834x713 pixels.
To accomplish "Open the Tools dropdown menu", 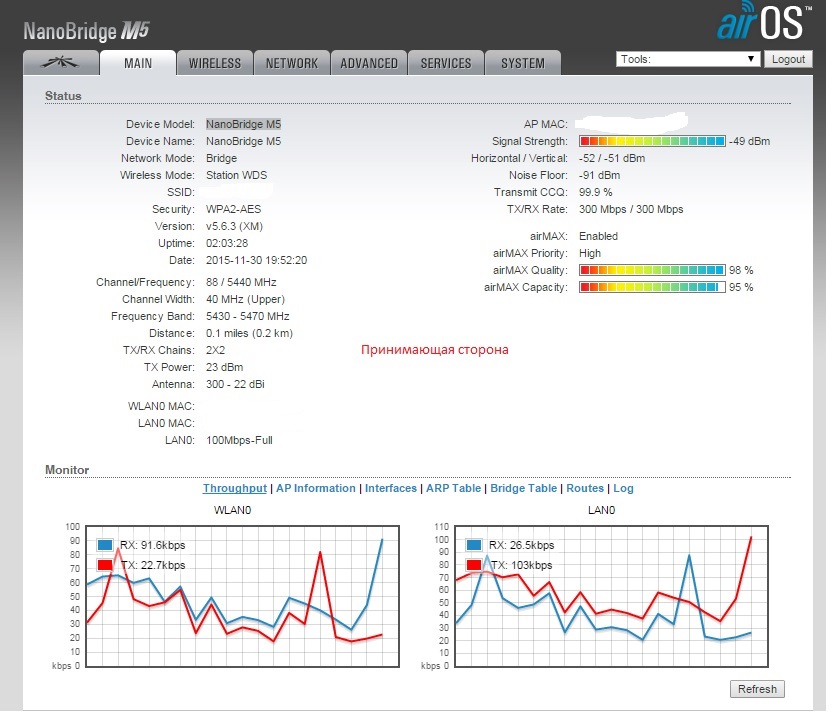I will pyautogui.click(x=689, y=59).
